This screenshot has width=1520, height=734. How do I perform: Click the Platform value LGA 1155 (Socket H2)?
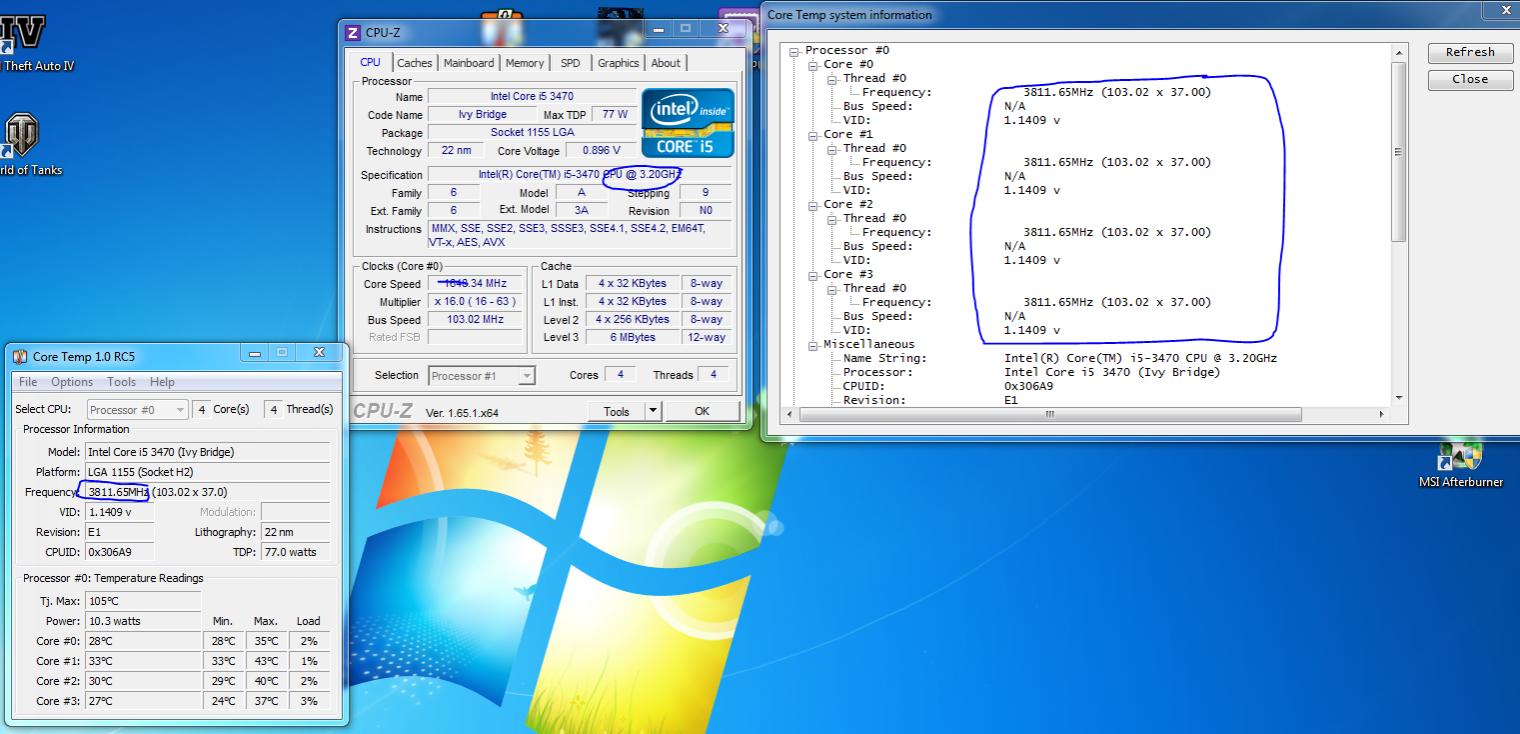pos(207,472)
